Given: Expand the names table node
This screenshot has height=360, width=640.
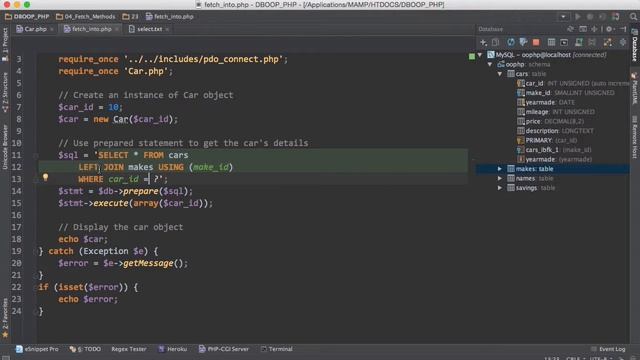Looking at the screenshot, I should pyautogui.click(x=500, y=178).
